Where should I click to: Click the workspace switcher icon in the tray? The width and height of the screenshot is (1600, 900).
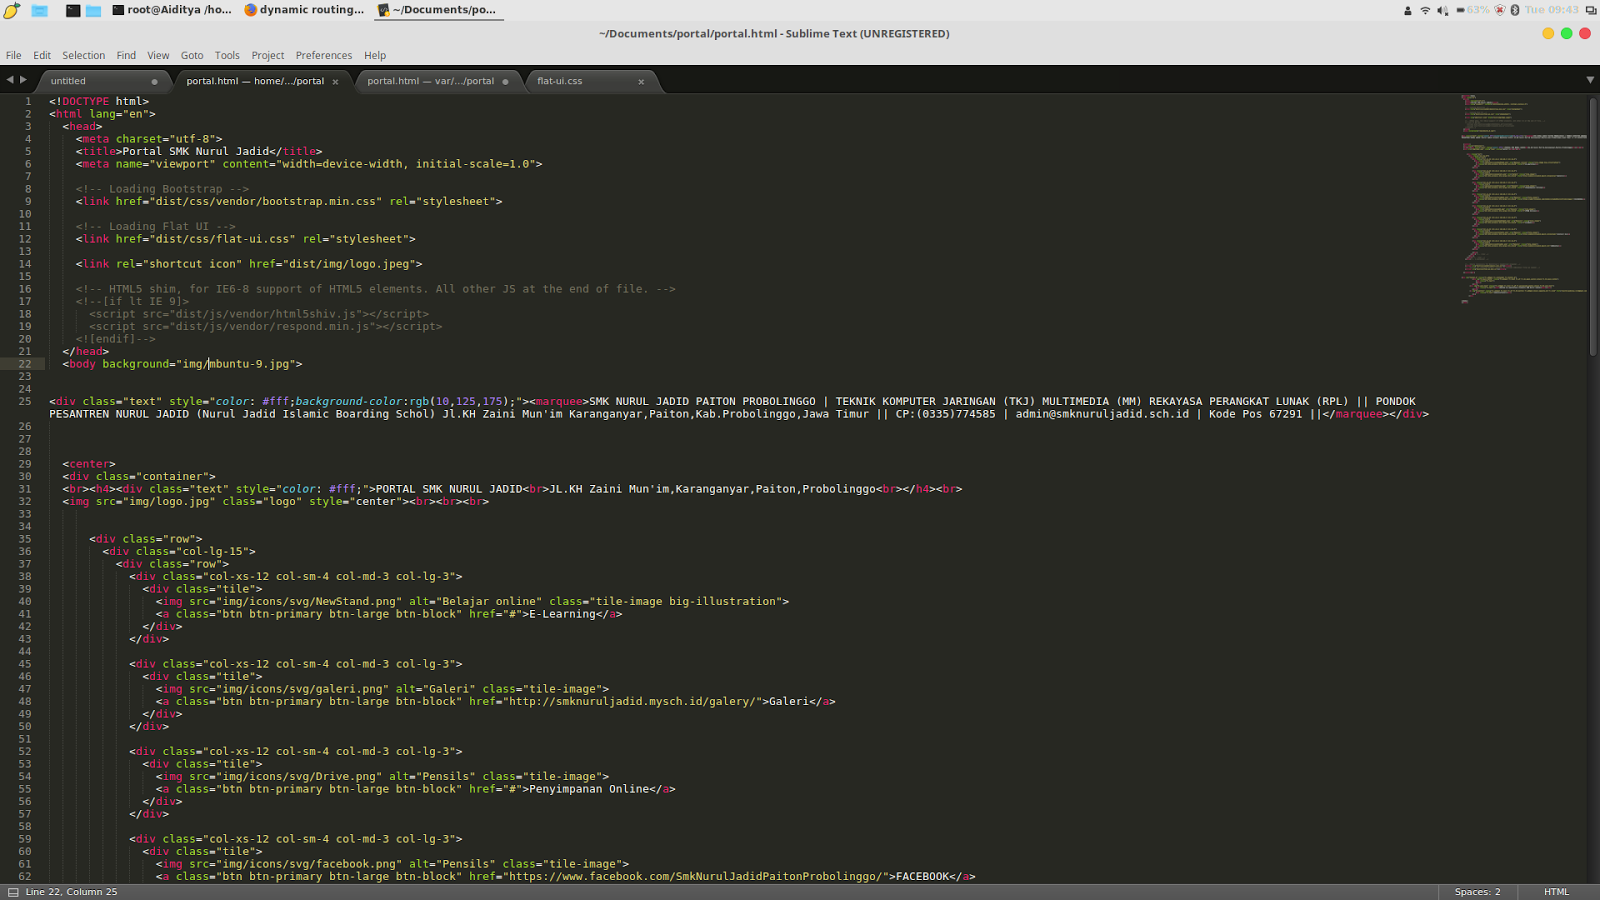pyautogui.click(x=1589, y=11)
